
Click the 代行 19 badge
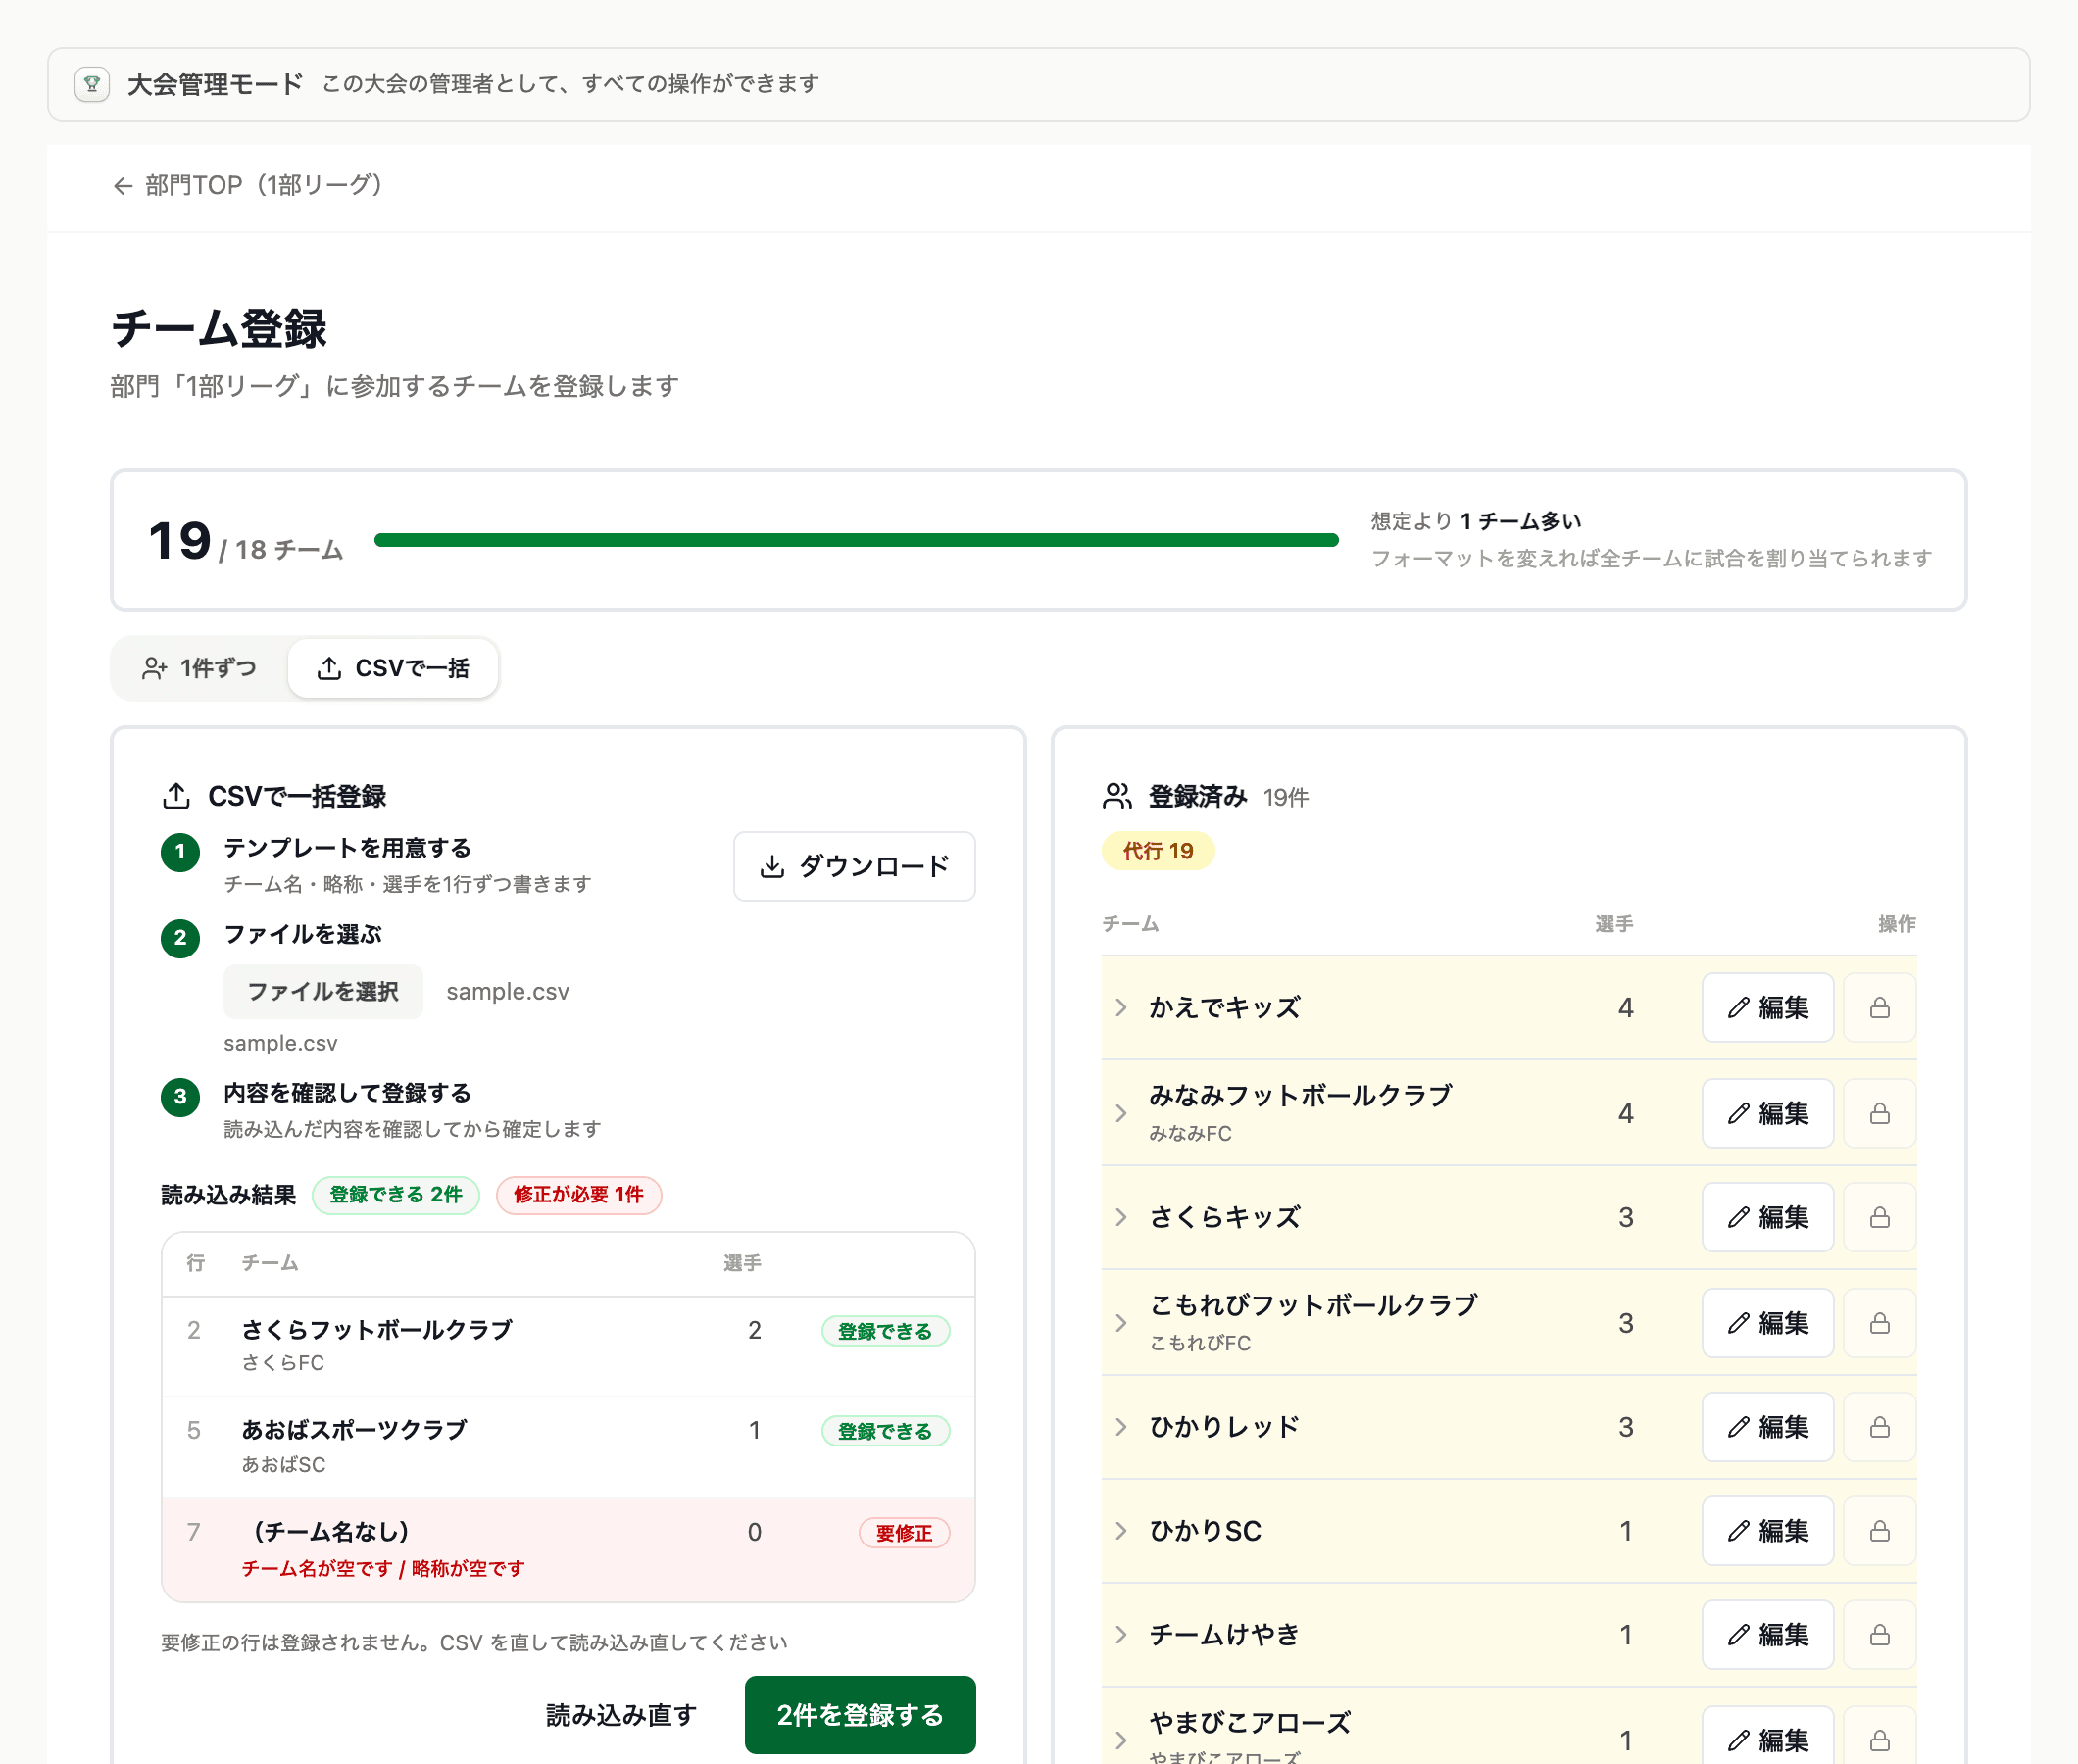pyautogui.click(x=1158, y=851)
